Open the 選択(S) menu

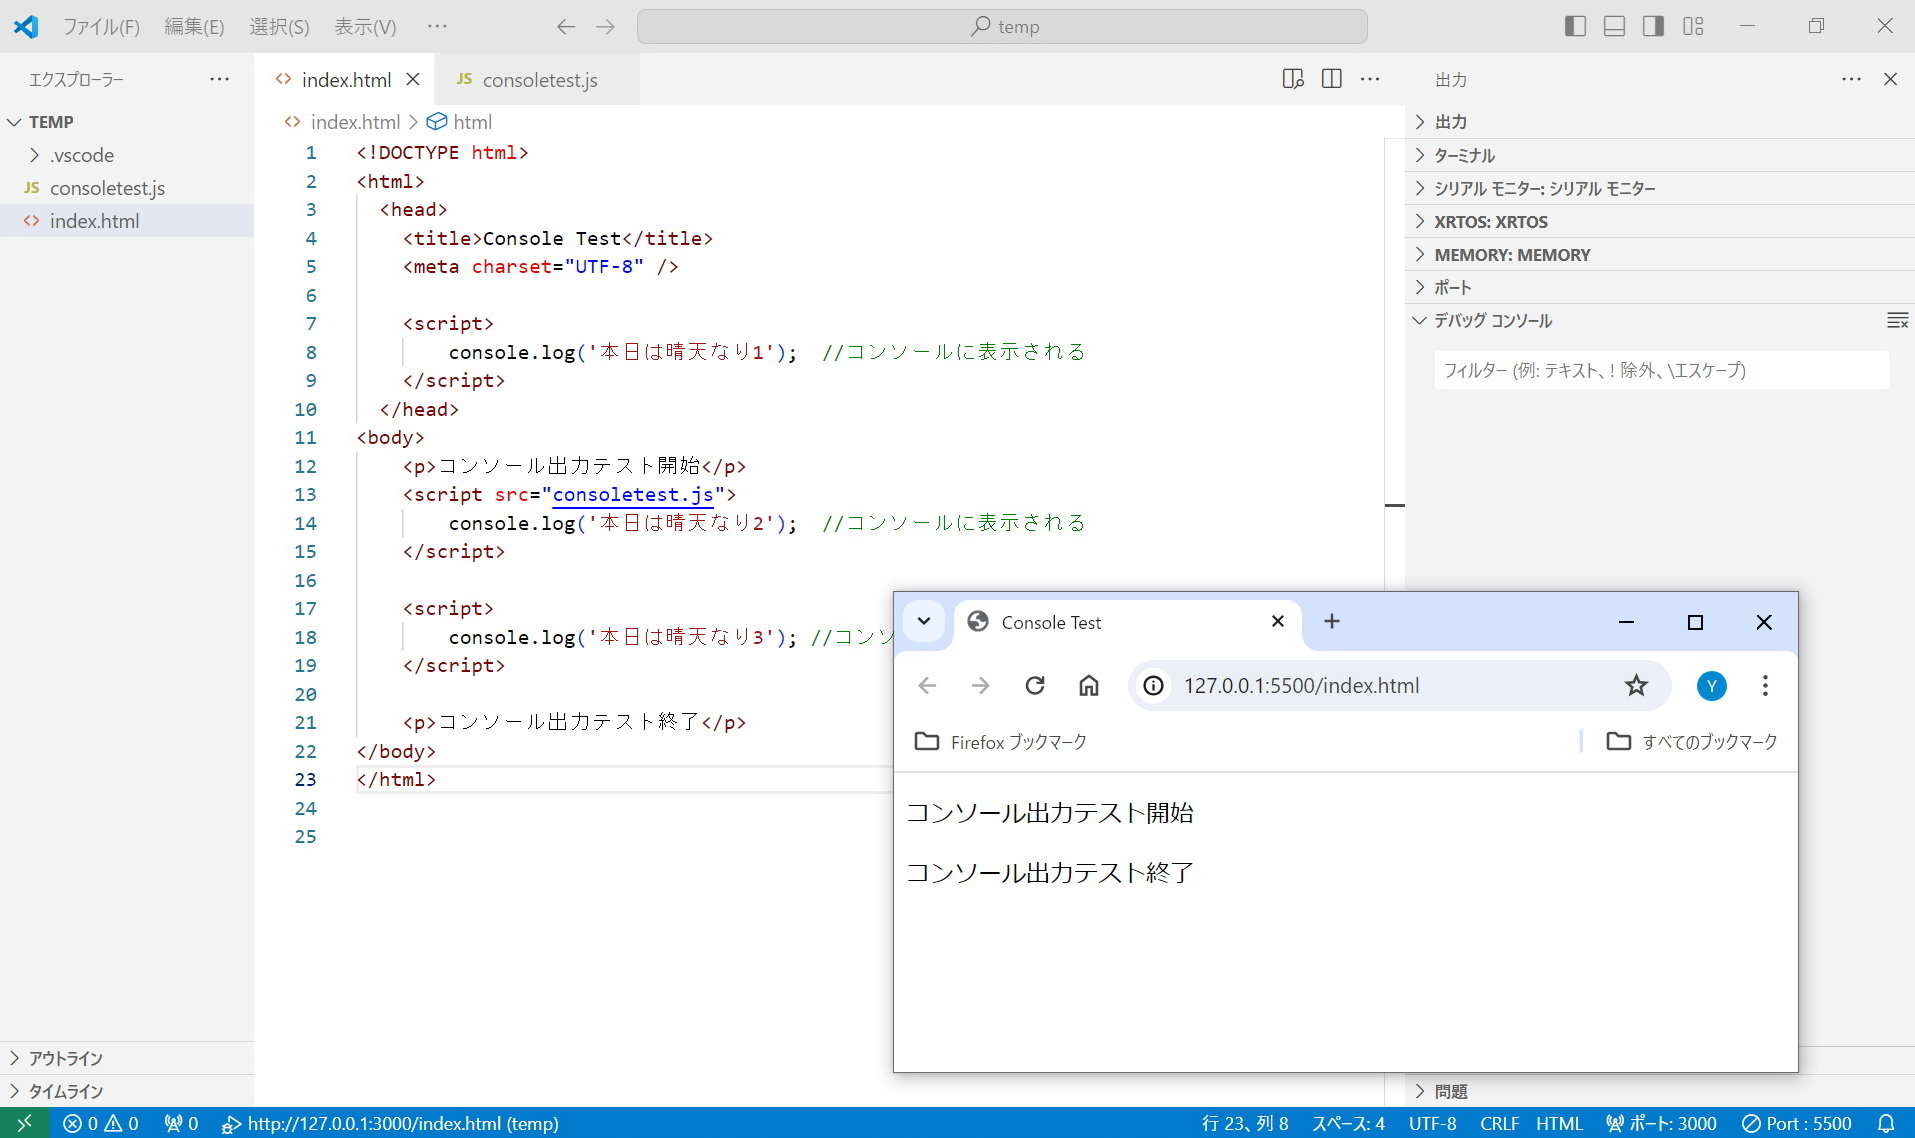tap(279, 27)
